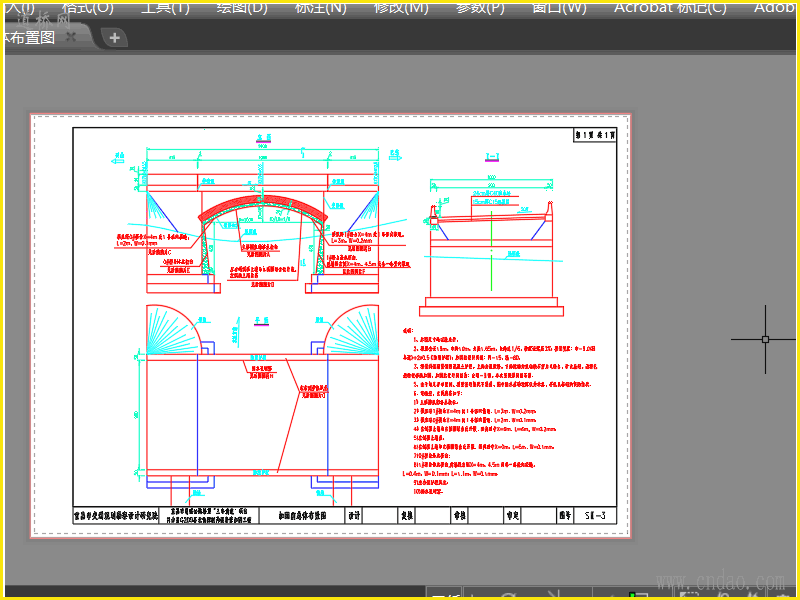Open the 插入(I) menu at far left

[18, 7]
